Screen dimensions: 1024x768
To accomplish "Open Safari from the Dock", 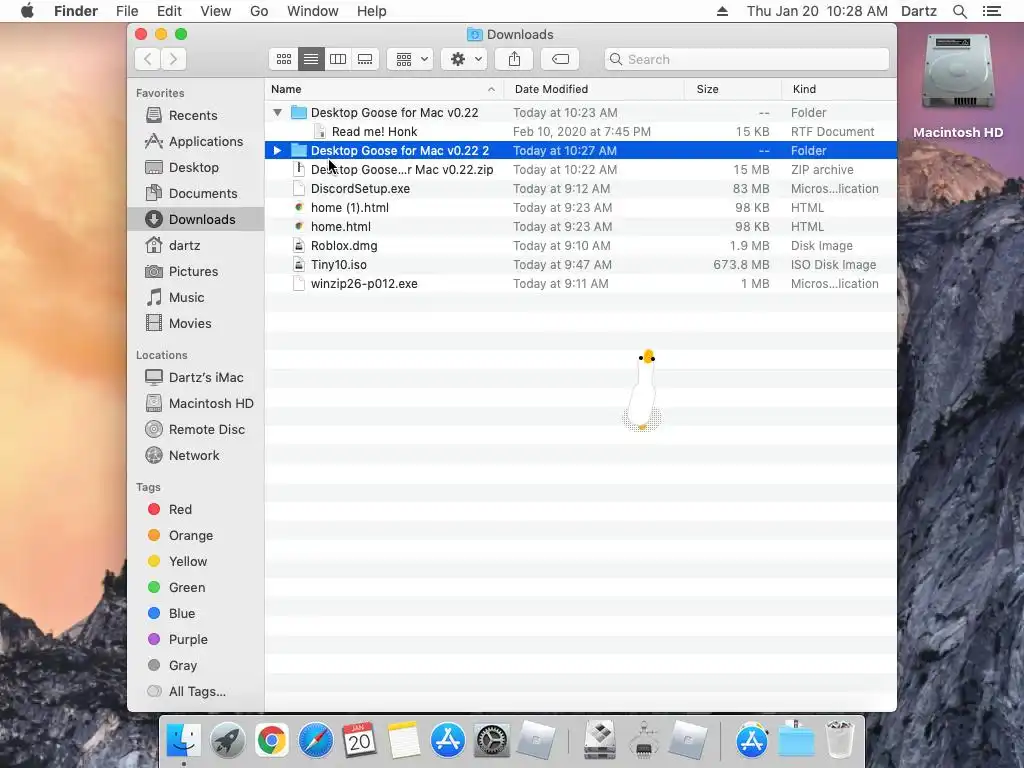I will click(x=315, y=741).
